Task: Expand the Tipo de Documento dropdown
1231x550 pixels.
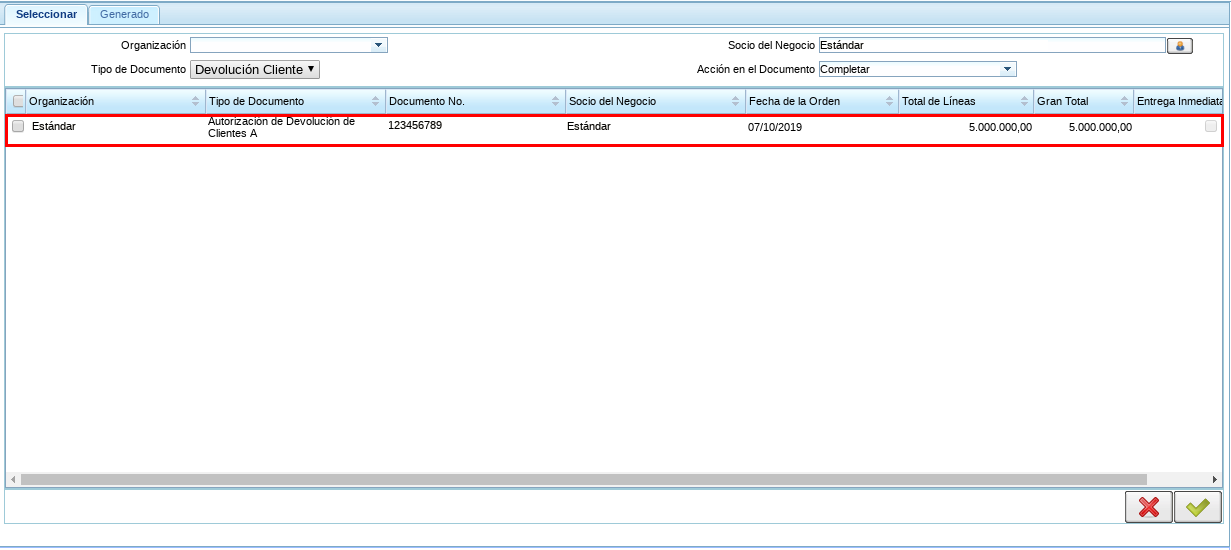Action: point(255,70)
